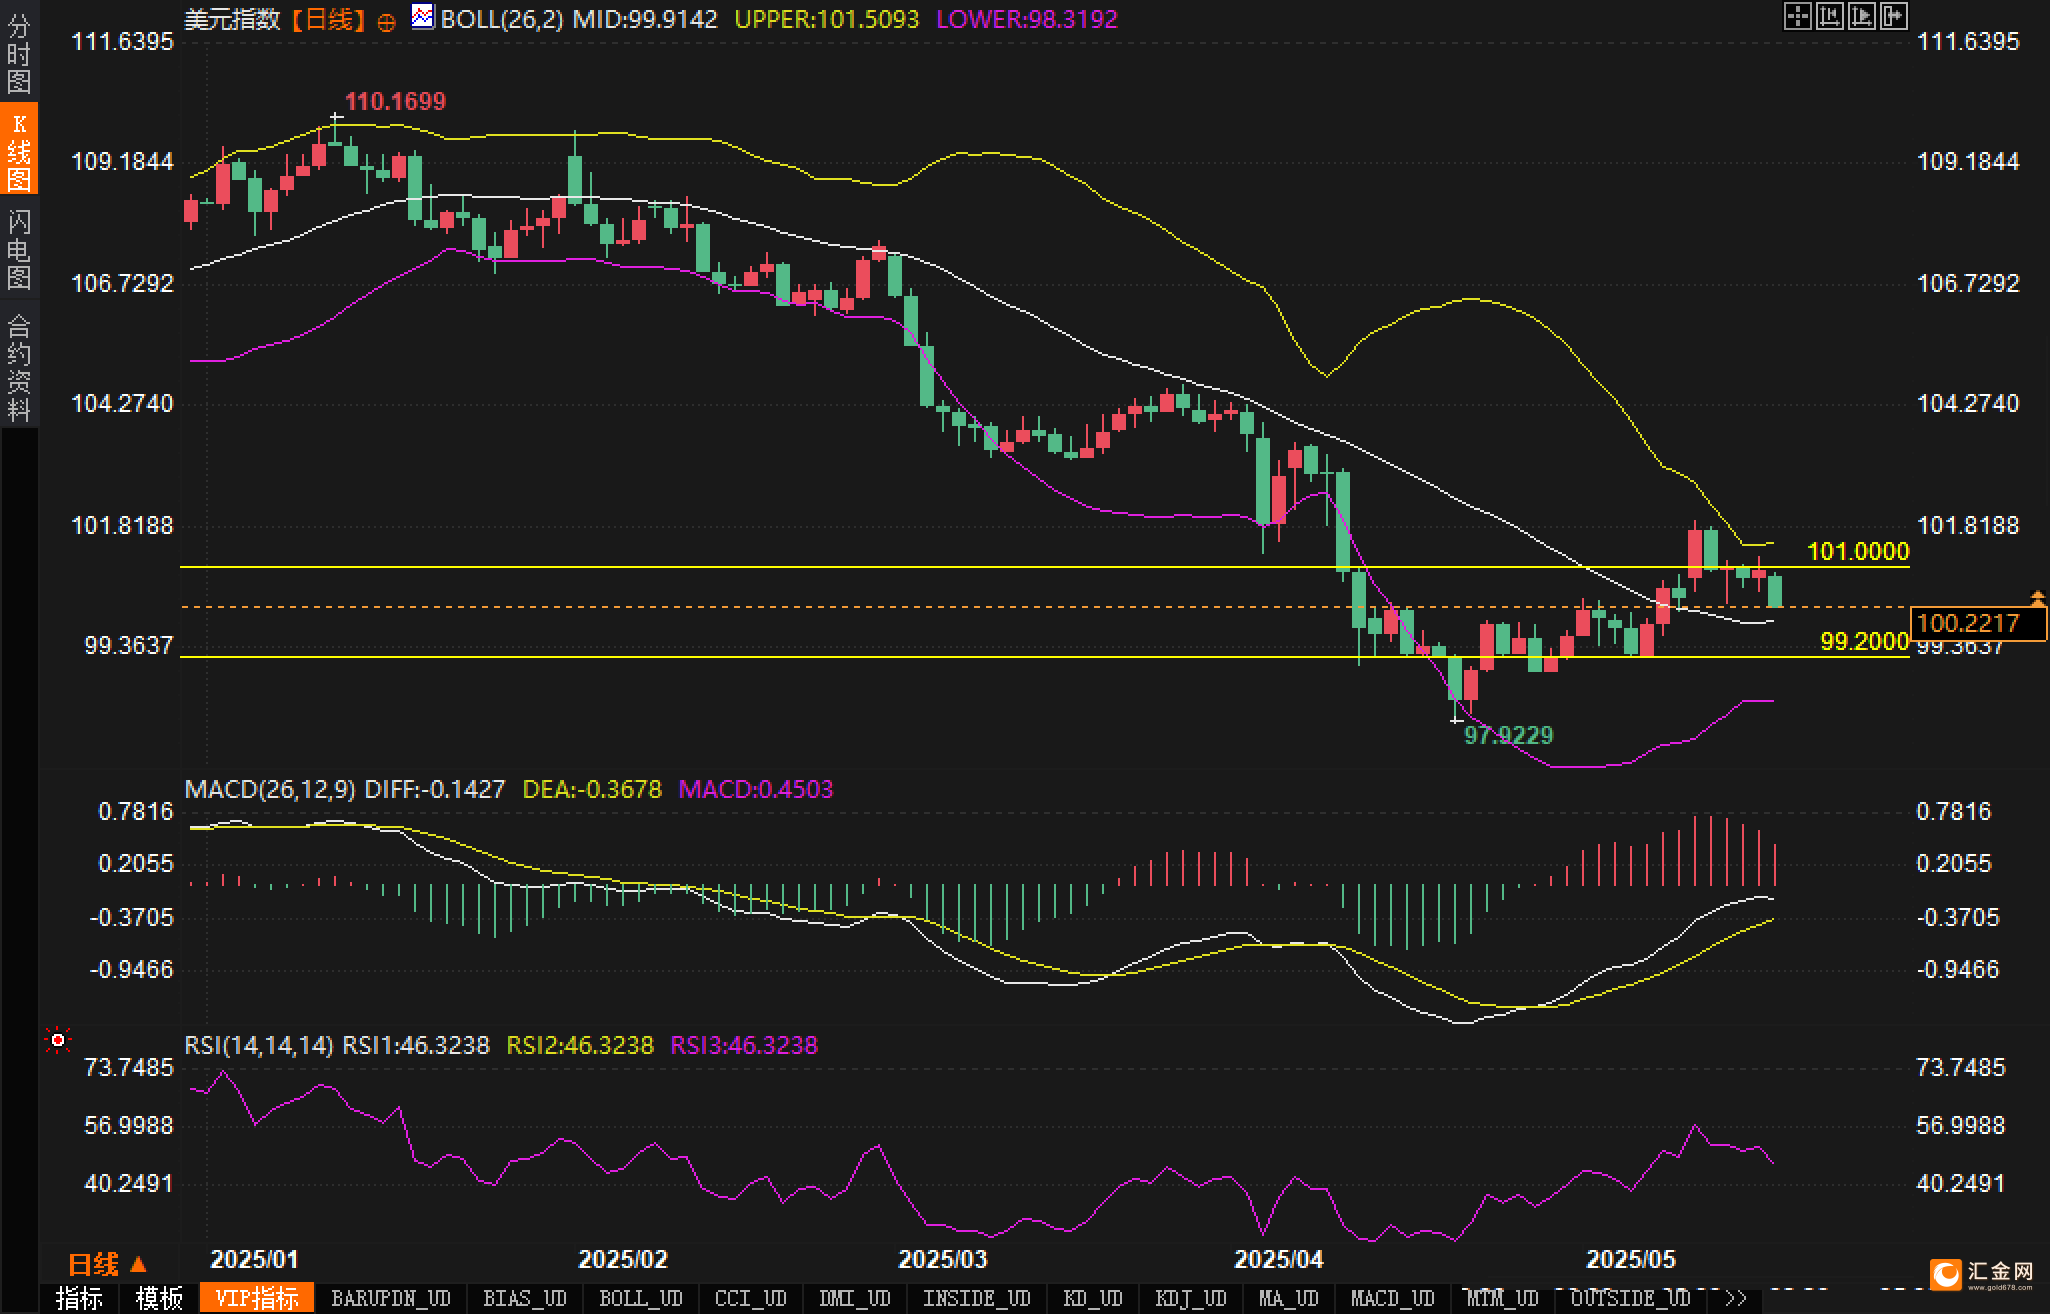Screen dimensions: 2050x1314
Task: Click the chart shift-left axis icon
Action: point(1829,16)
